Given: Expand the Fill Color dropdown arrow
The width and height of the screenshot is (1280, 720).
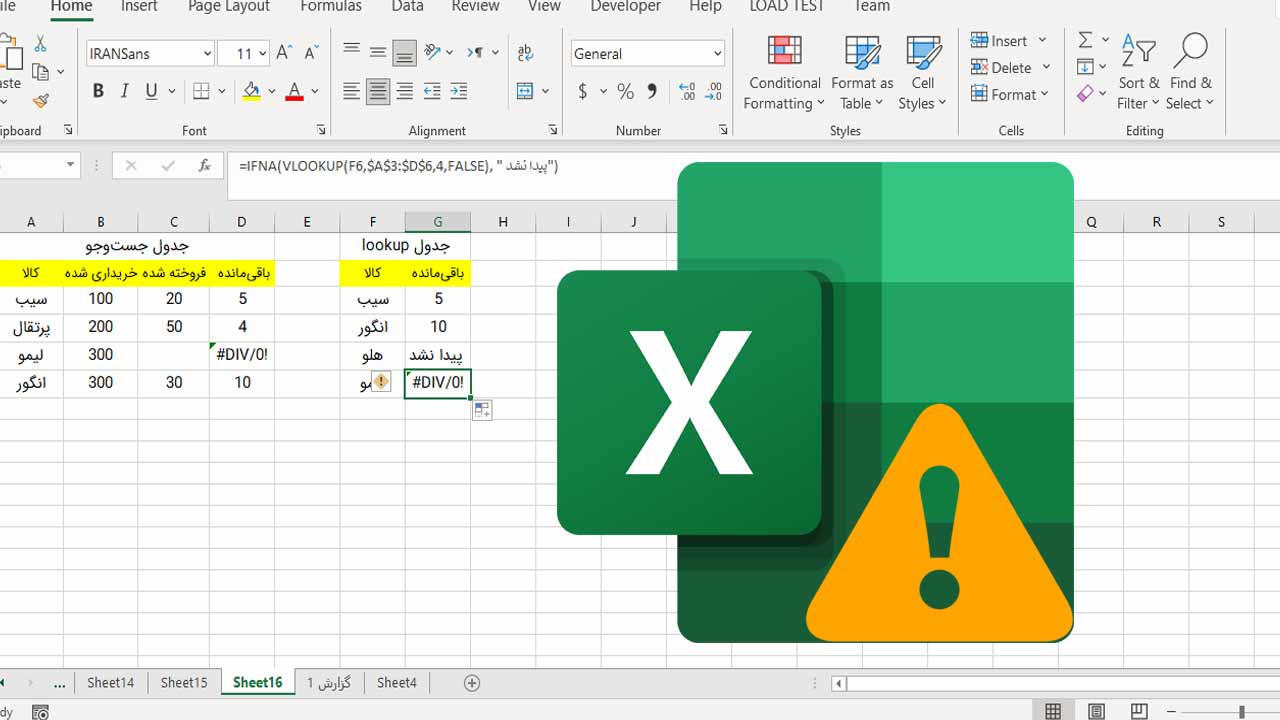Looking at the screenshot, I should point(272,91).
